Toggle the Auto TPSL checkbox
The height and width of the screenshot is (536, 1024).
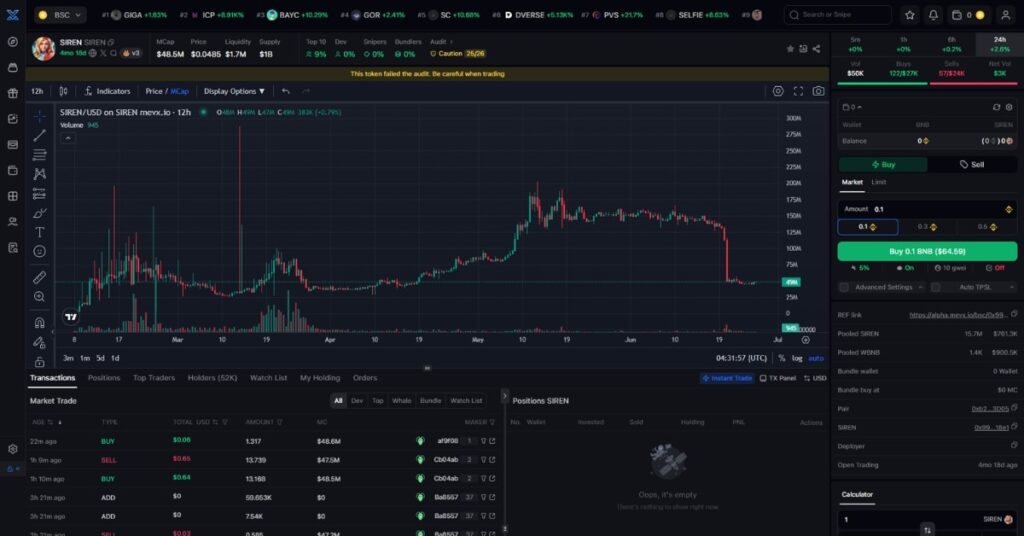pyautogui.click(x=935, y=287)
